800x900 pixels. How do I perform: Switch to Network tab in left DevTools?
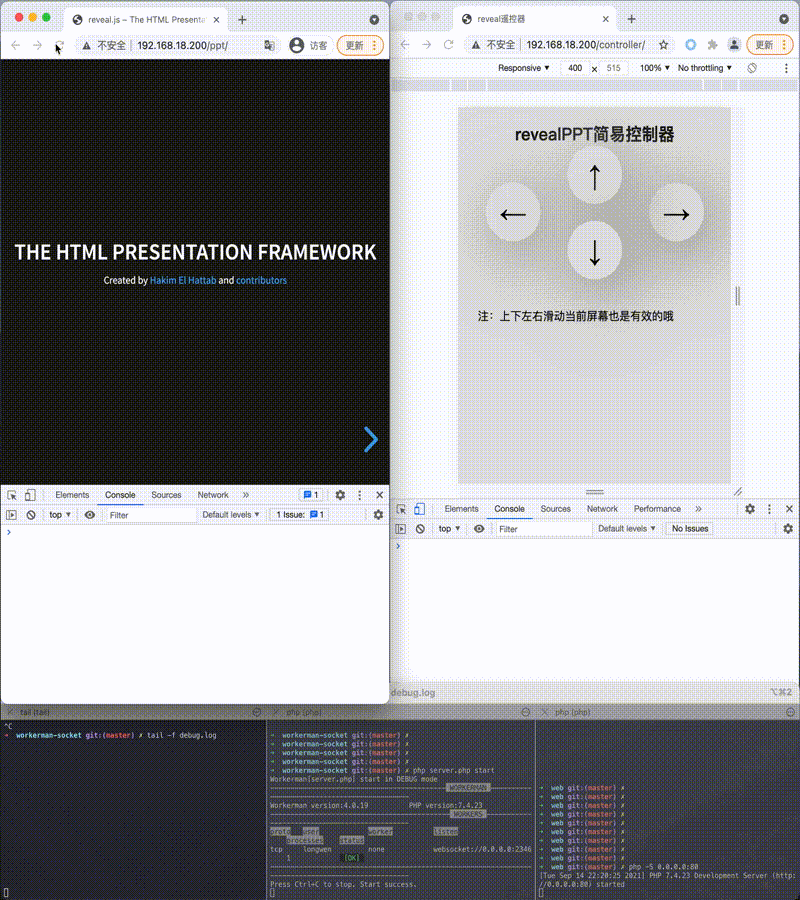[x=213, y=495]
